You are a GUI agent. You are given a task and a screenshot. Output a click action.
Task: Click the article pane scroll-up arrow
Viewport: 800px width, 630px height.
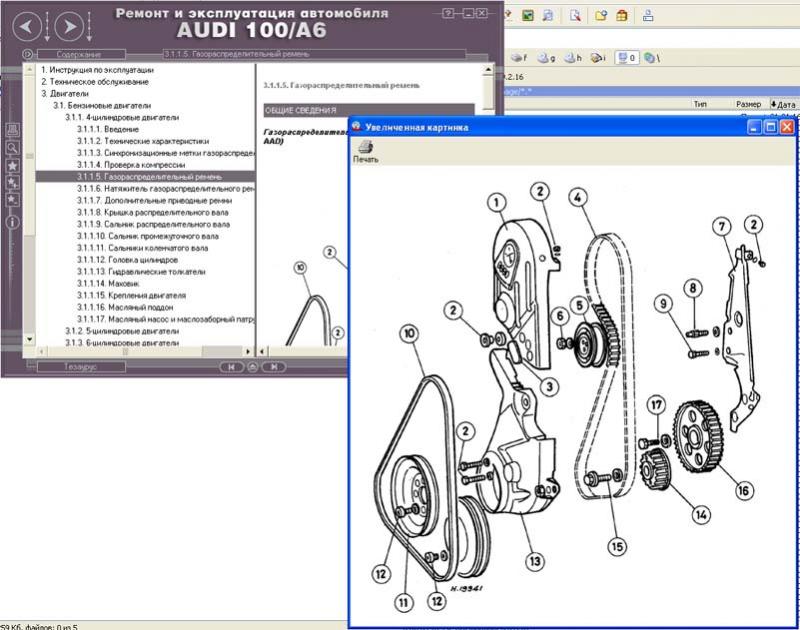(x=488, y=69)
